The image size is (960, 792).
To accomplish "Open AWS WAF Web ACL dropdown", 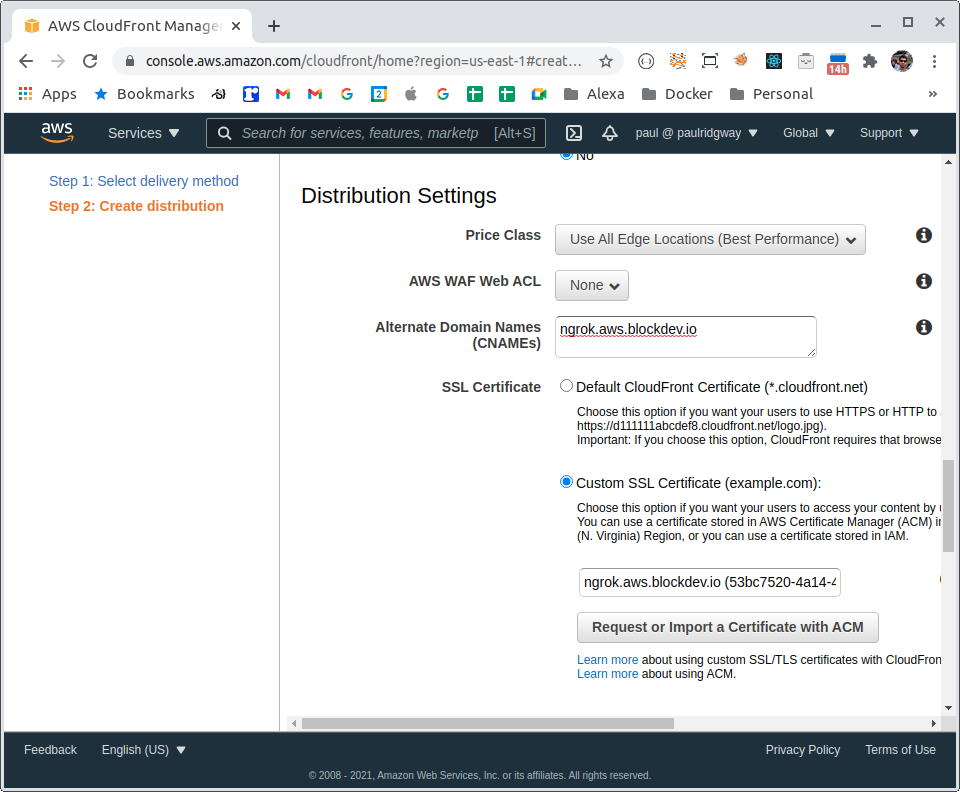I will coord(591,285).
